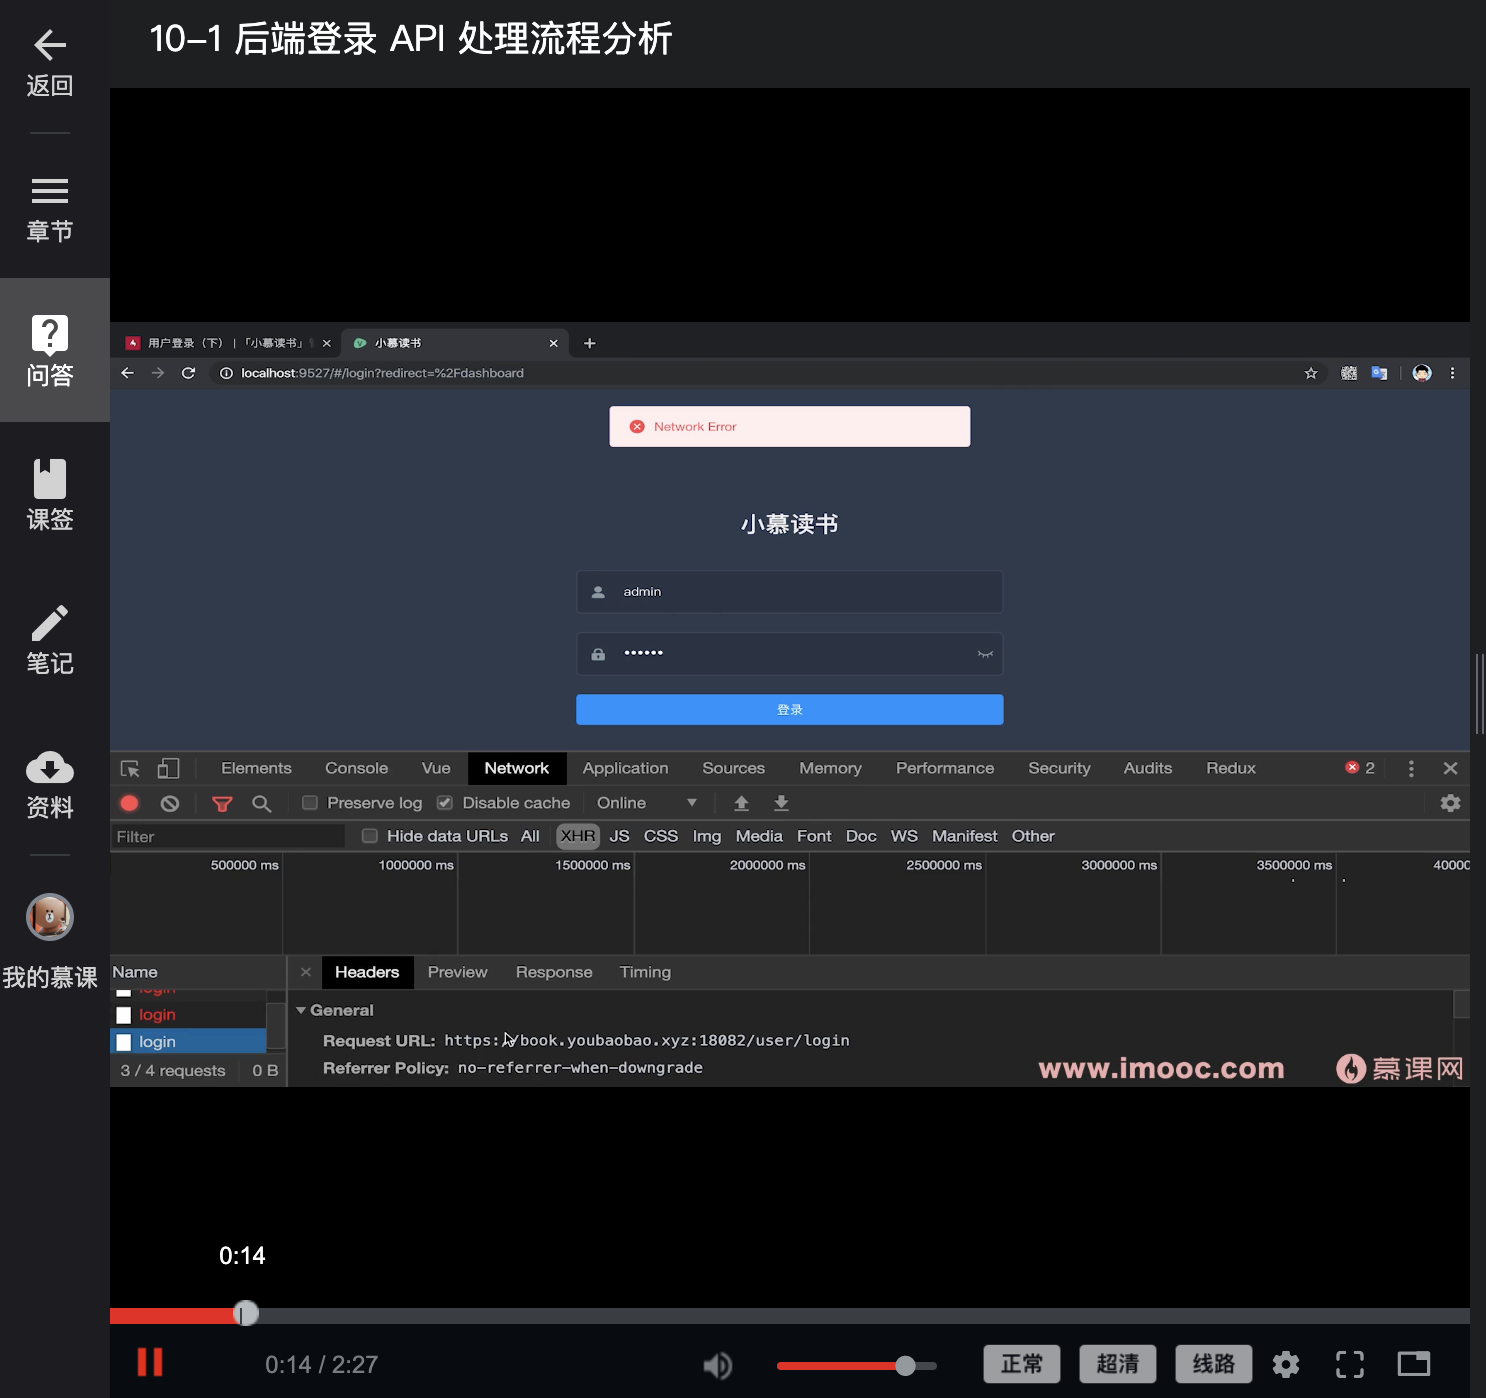Check the Hide data URLs option
This screenshot has width=1486, height=1398.
[369, 835]
